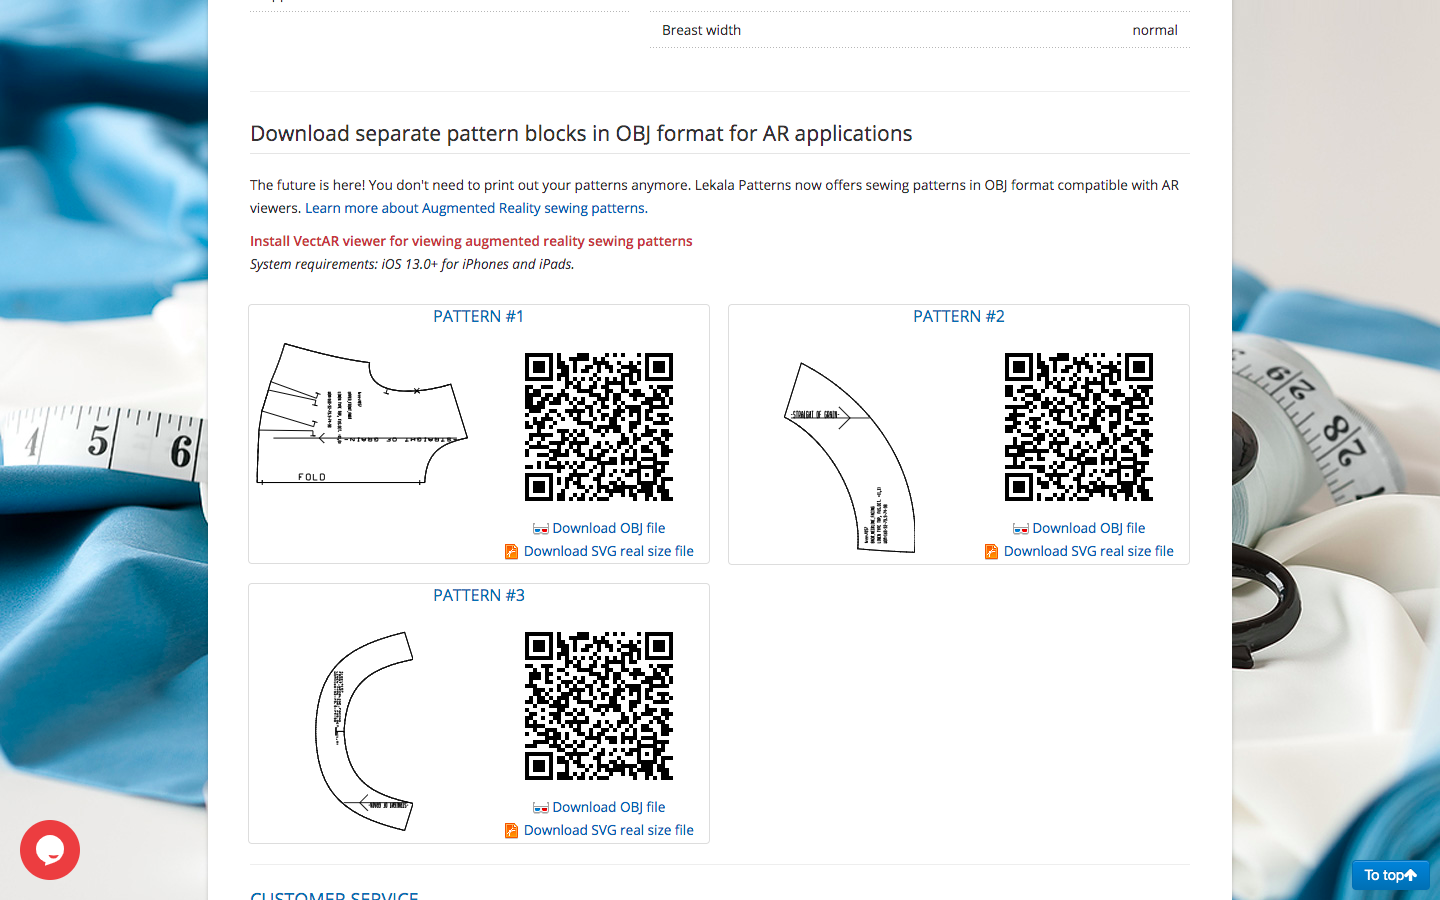Open the PATTERN #3 title link

click(x=478, y=595)
